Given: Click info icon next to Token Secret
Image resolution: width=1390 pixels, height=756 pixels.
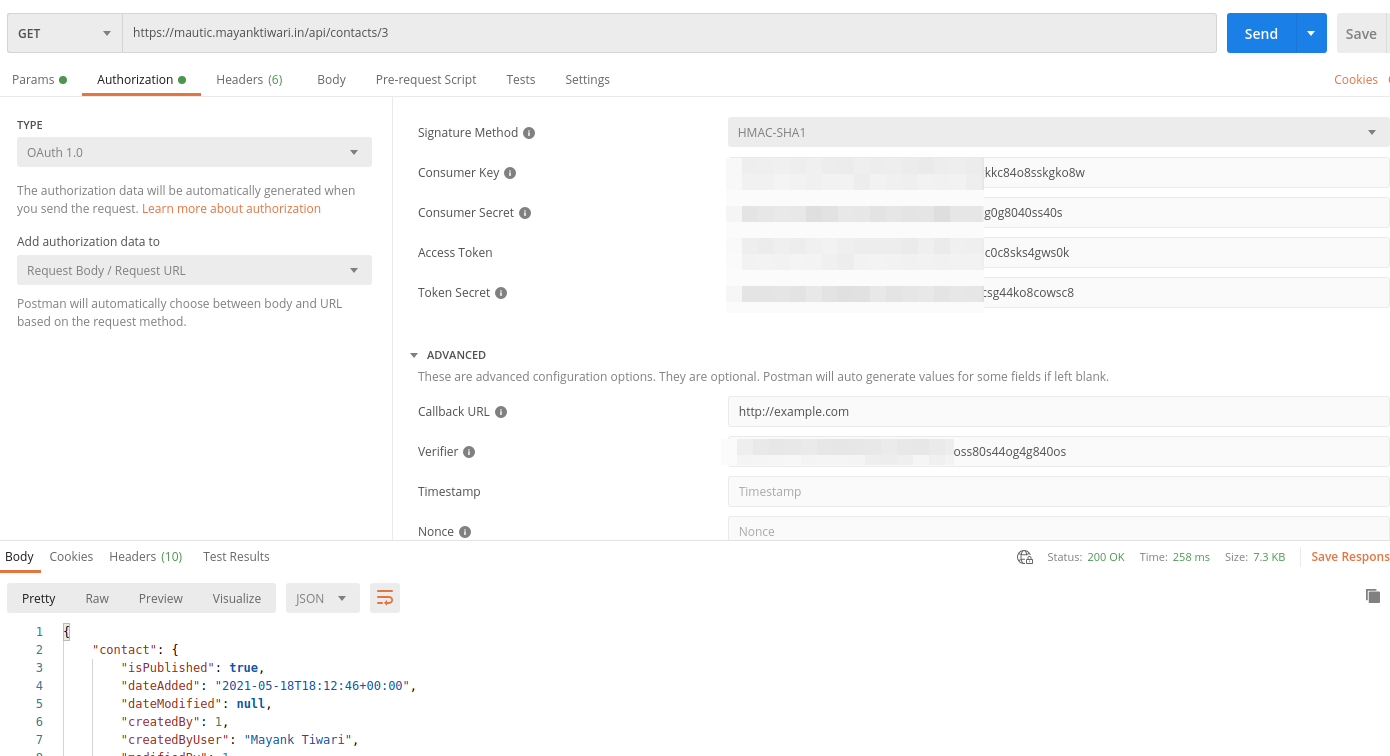Looking at the screenshot, I should pyautogui.click(x=501, y=293).
